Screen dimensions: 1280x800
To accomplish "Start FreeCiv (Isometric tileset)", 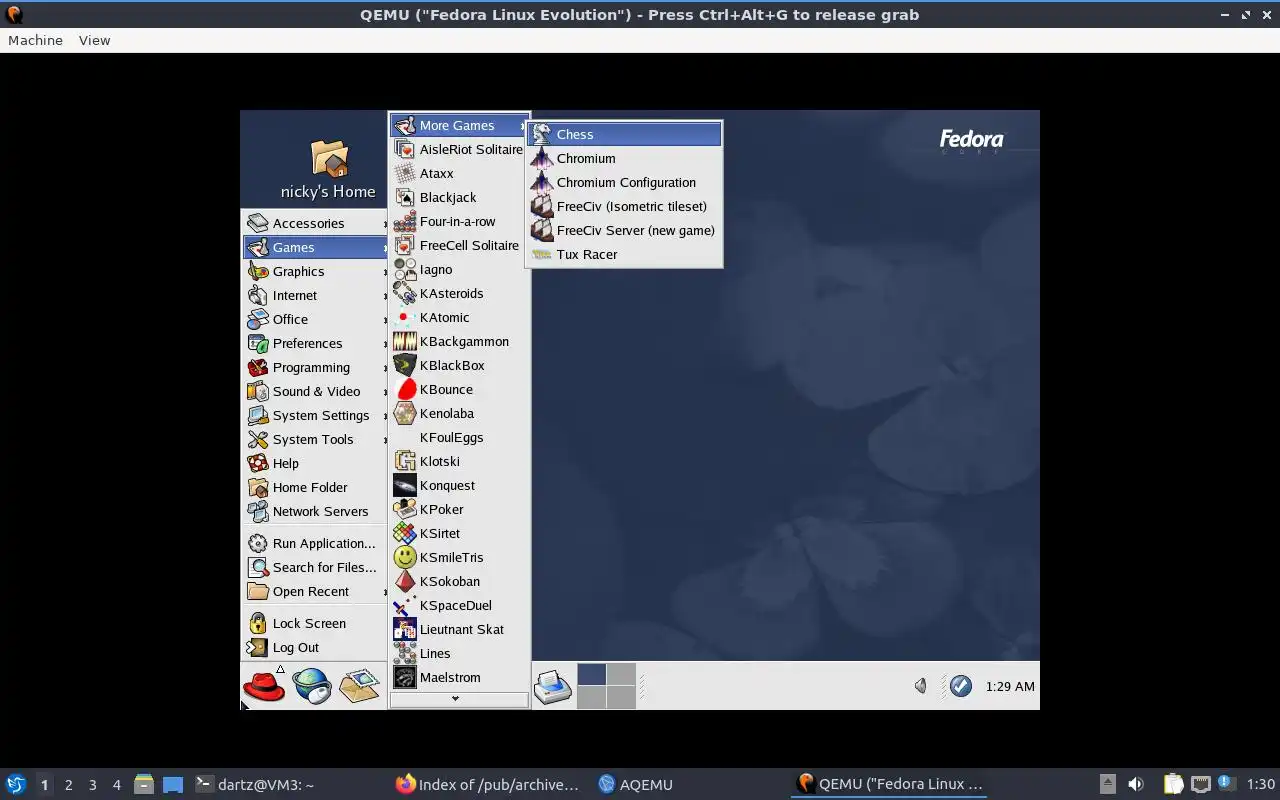I will (x=624, y=206).
